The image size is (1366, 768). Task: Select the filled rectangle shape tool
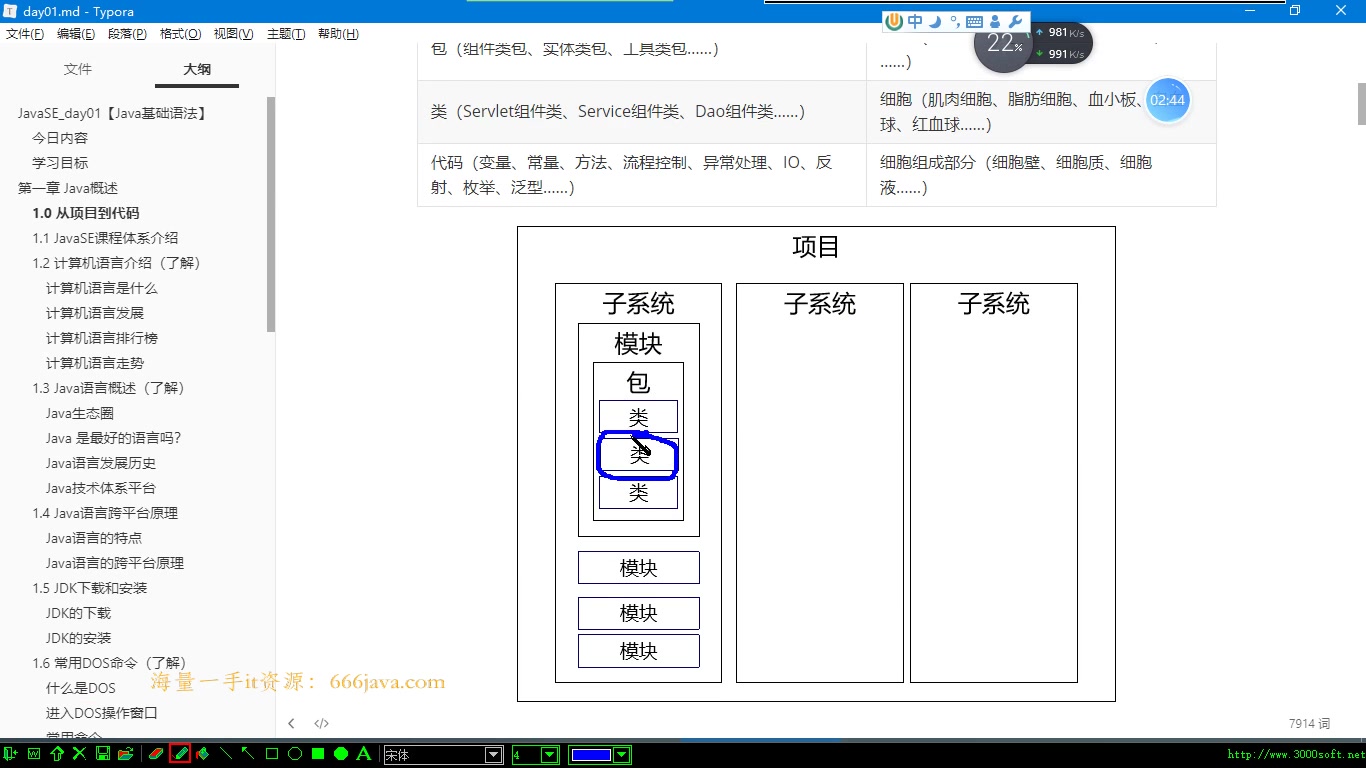(318, 754)
